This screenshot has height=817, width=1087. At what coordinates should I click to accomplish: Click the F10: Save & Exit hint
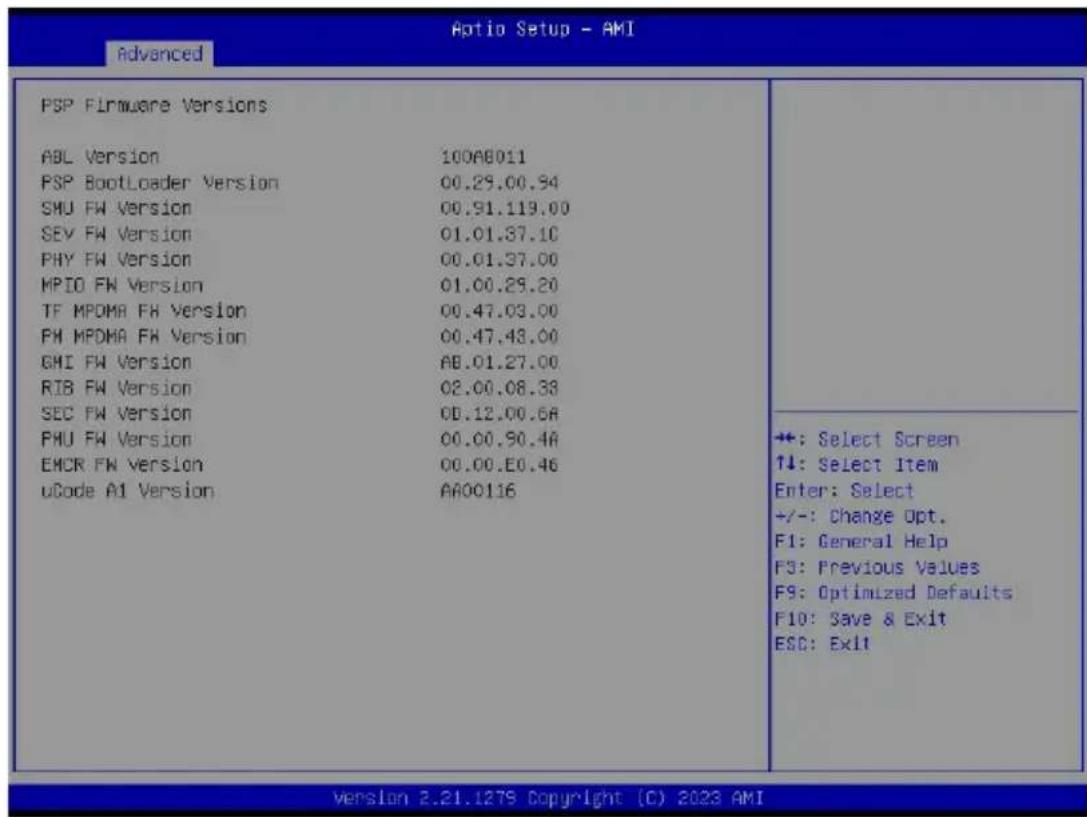click(860, 619)
